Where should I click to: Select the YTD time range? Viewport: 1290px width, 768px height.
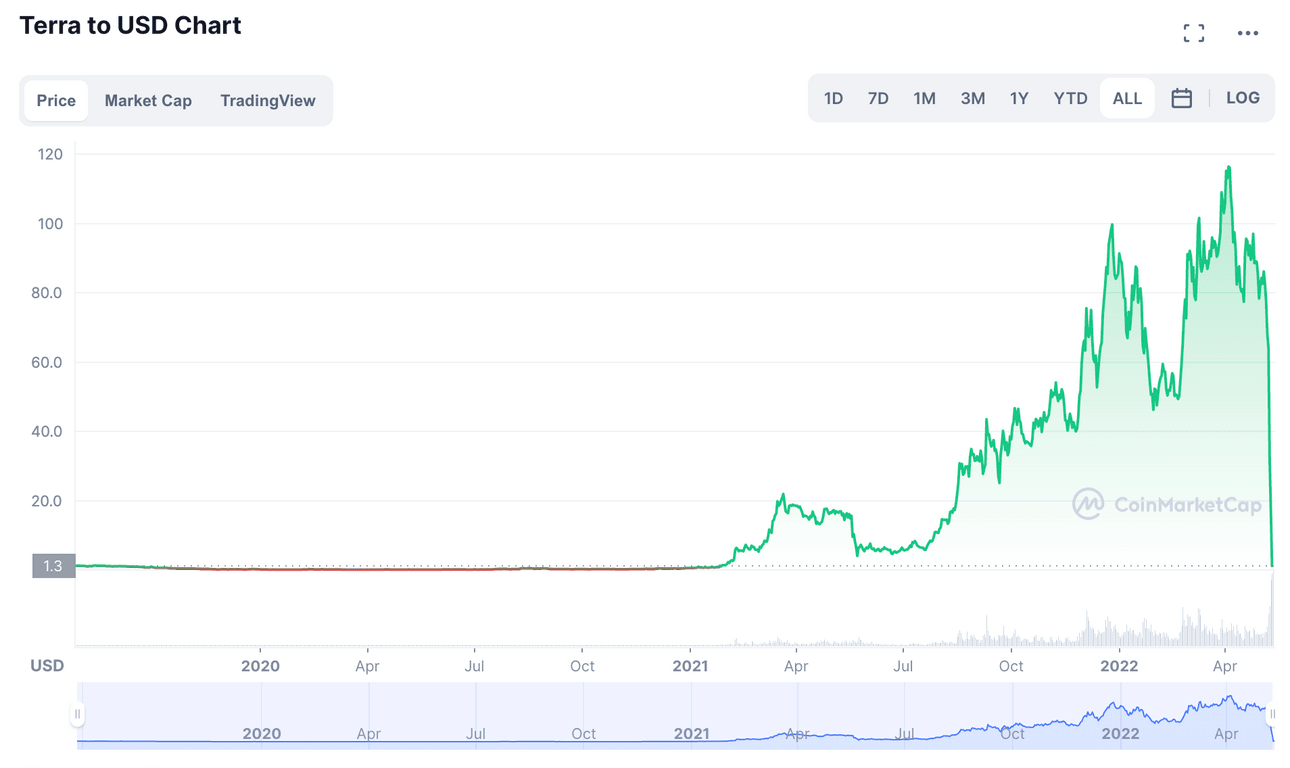point(1070,98)
